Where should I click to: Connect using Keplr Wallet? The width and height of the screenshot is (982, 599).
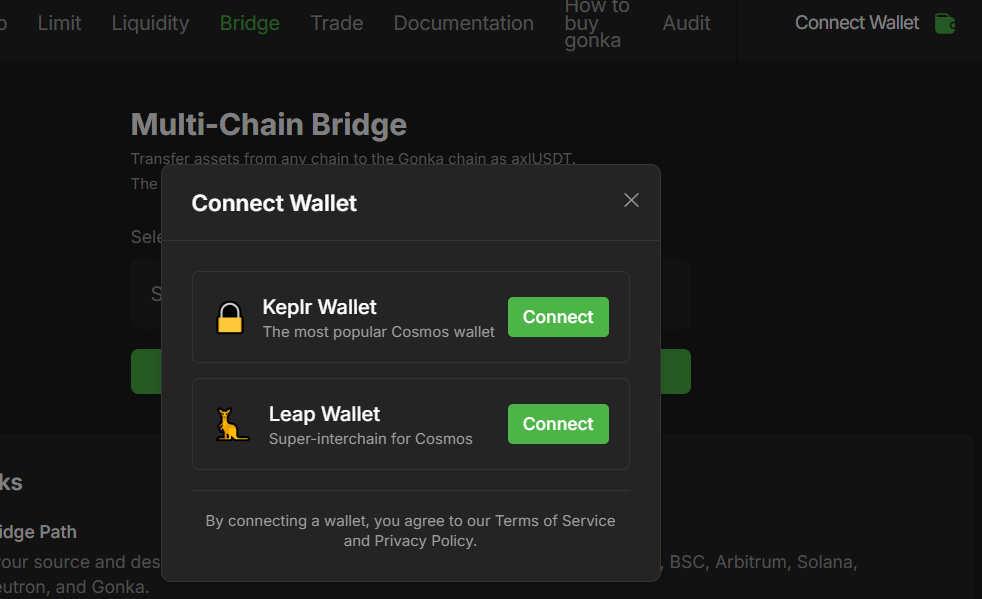tap(557, 316)
